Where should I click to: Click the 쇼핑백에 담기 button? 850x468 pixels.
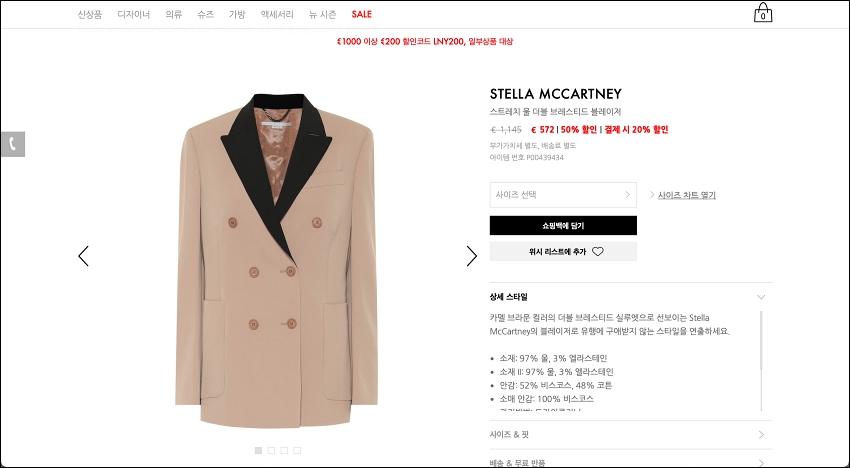(563, 226)
